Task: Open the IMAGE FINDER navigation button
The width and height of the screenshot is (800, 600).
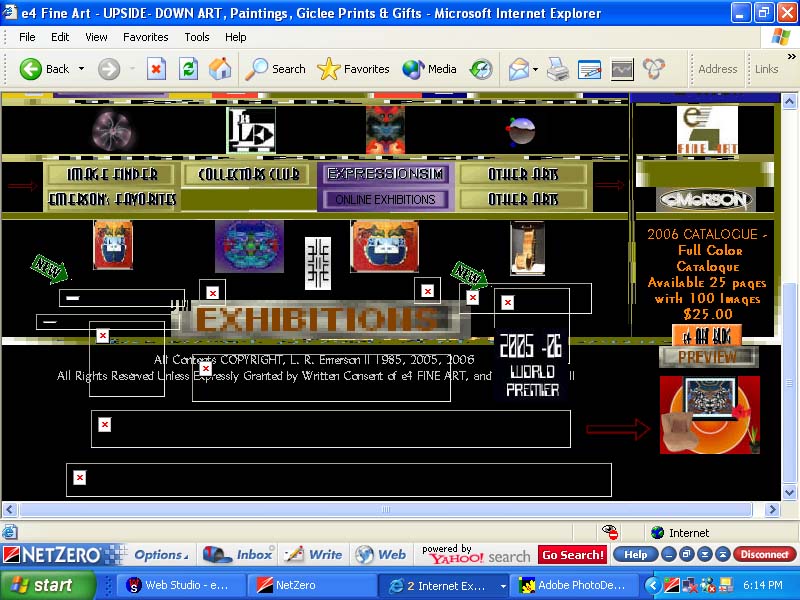Action: tap(112, 174)
